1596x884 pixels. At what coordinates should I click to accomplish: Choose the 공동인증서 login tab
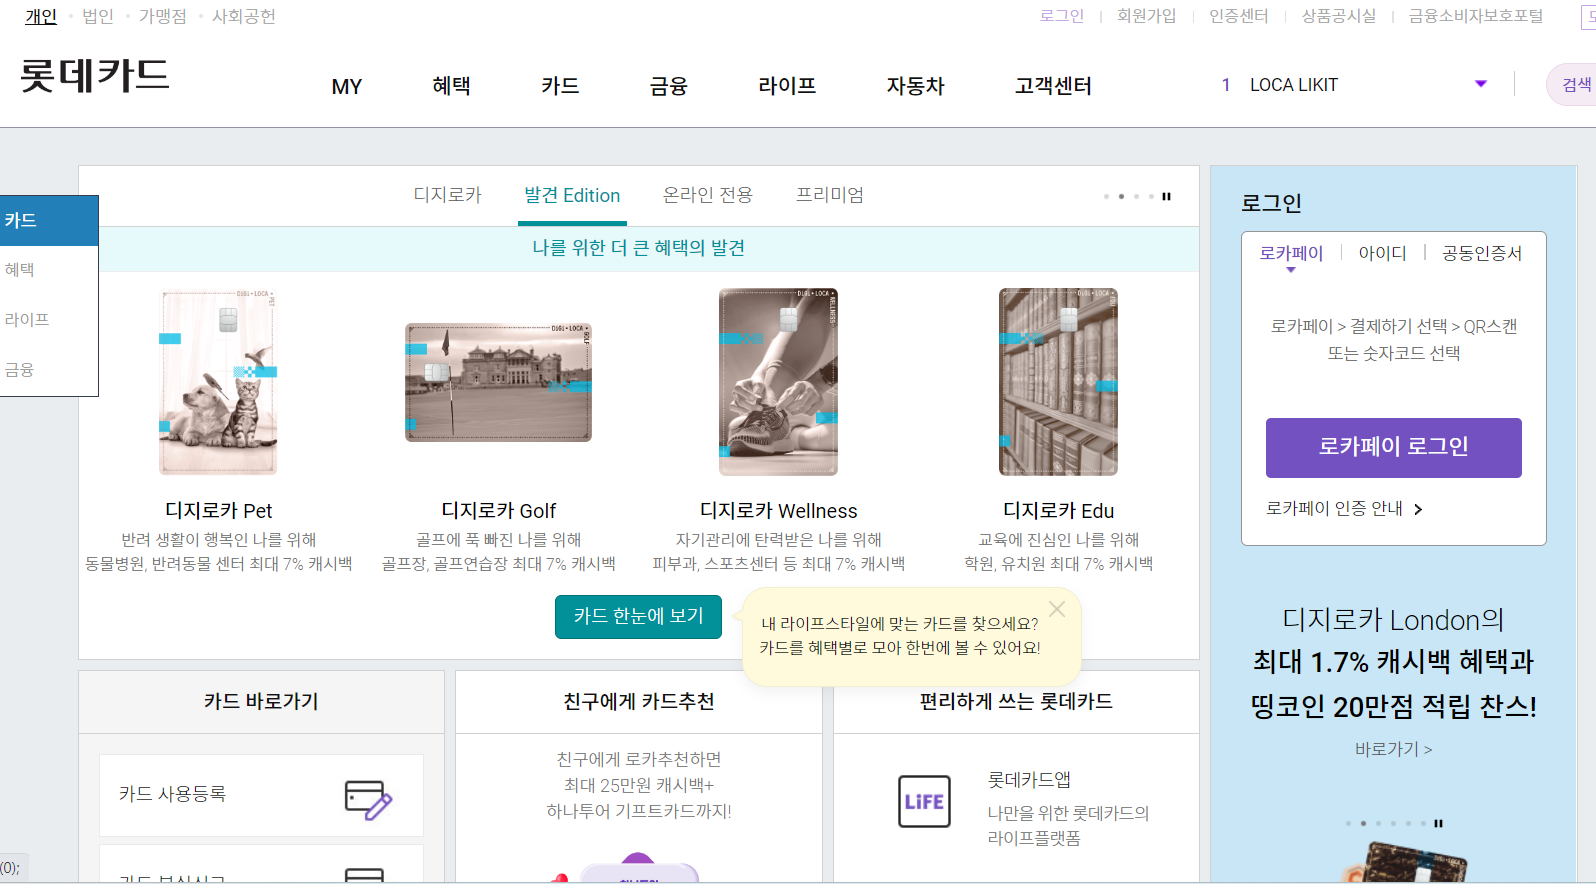tap(1482, 253)
